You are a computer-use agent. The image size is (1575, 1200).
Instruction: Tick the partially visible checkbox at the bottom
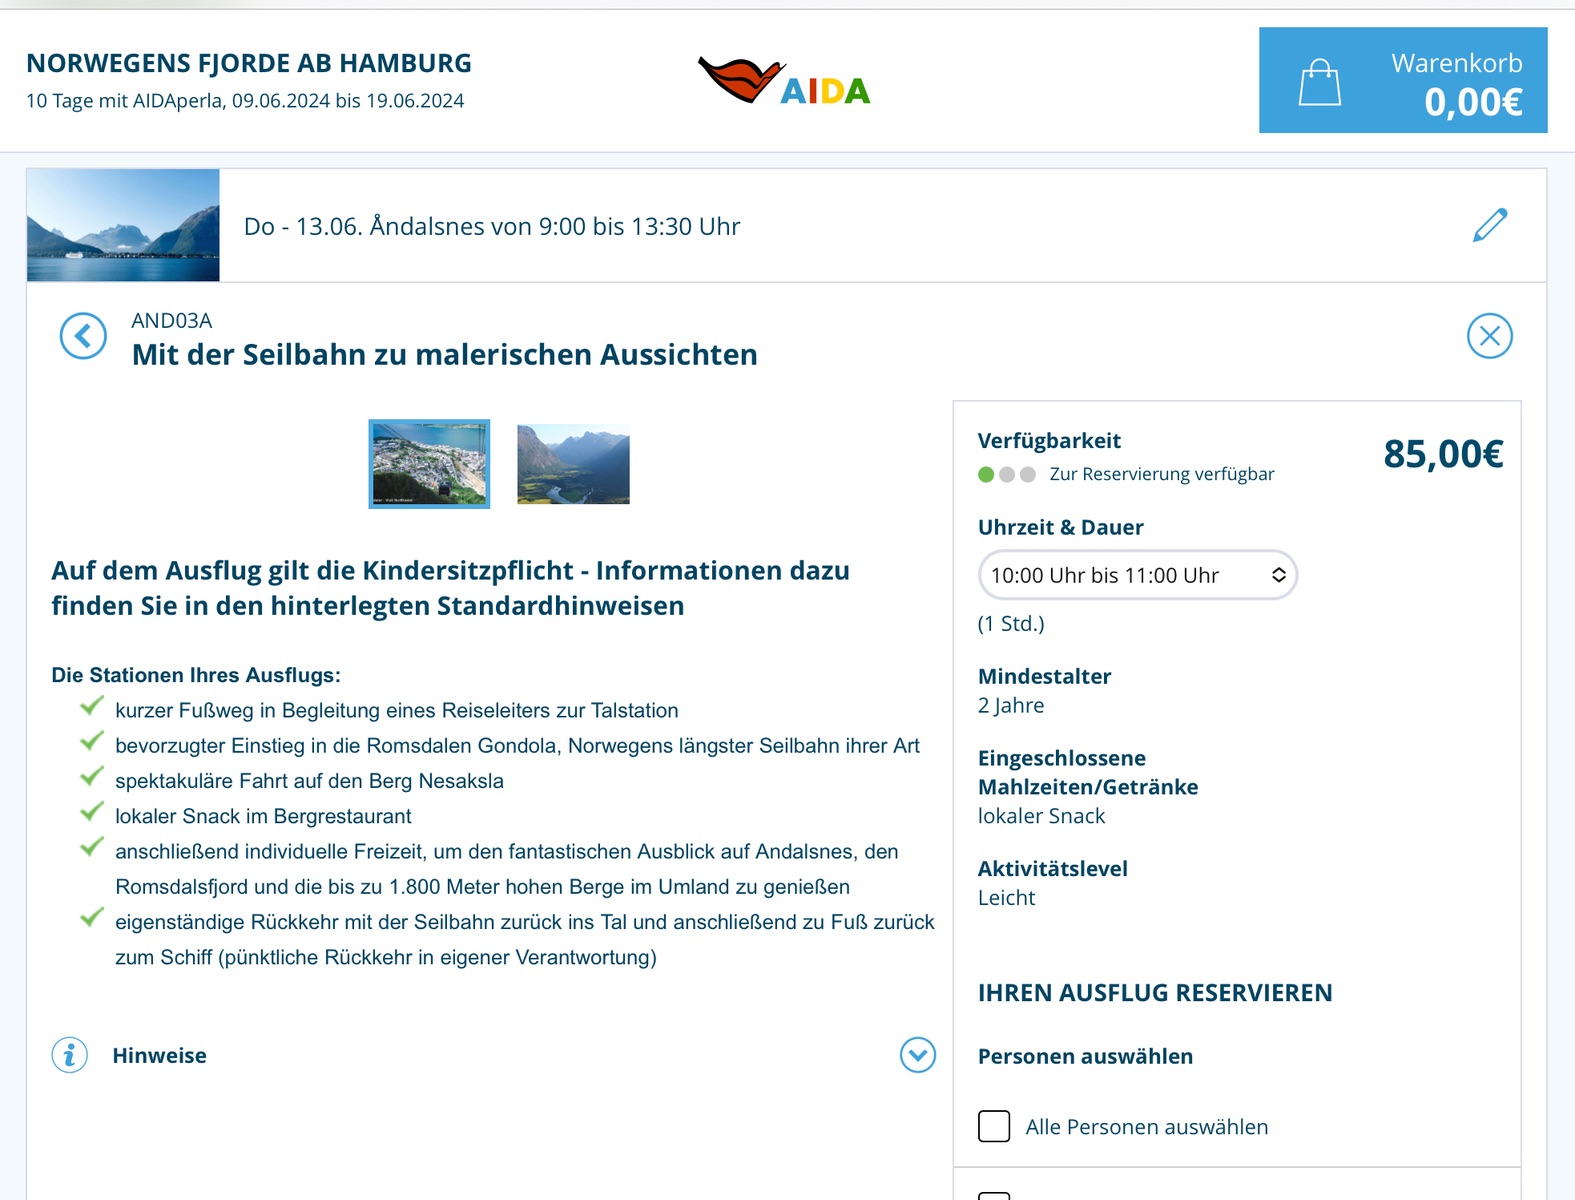tap(994, 1195)
